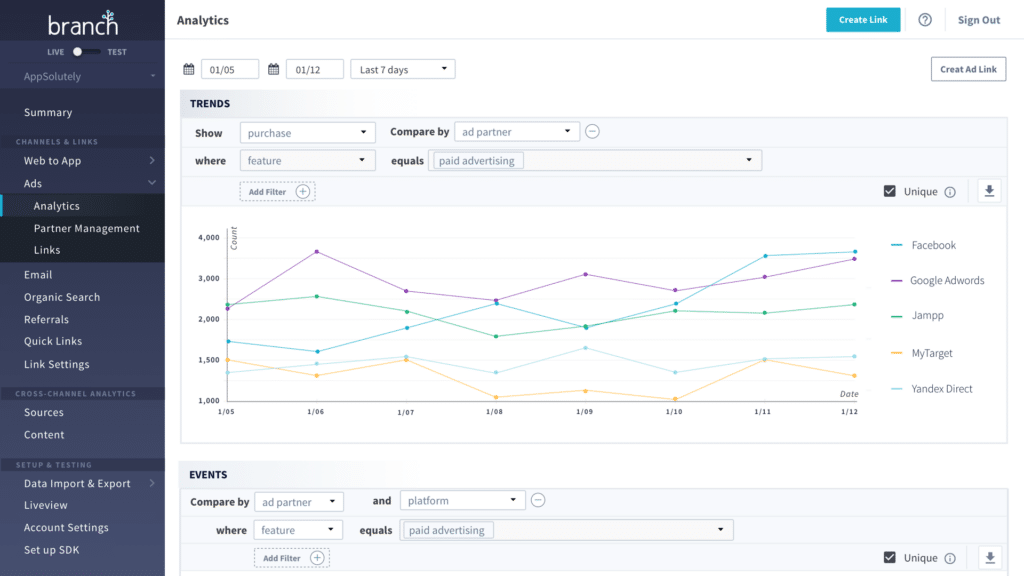Click Facebook data point at 1/12
Image resolution: width=1024 pixels, height=576 pixels.
tap(855, 251)
